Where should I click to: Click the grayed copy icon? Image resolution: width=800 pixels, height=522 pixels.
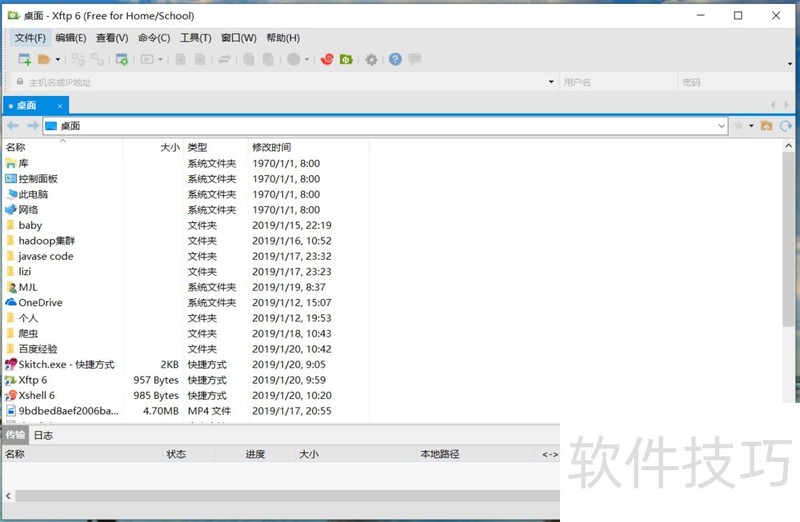click(248, 59)
